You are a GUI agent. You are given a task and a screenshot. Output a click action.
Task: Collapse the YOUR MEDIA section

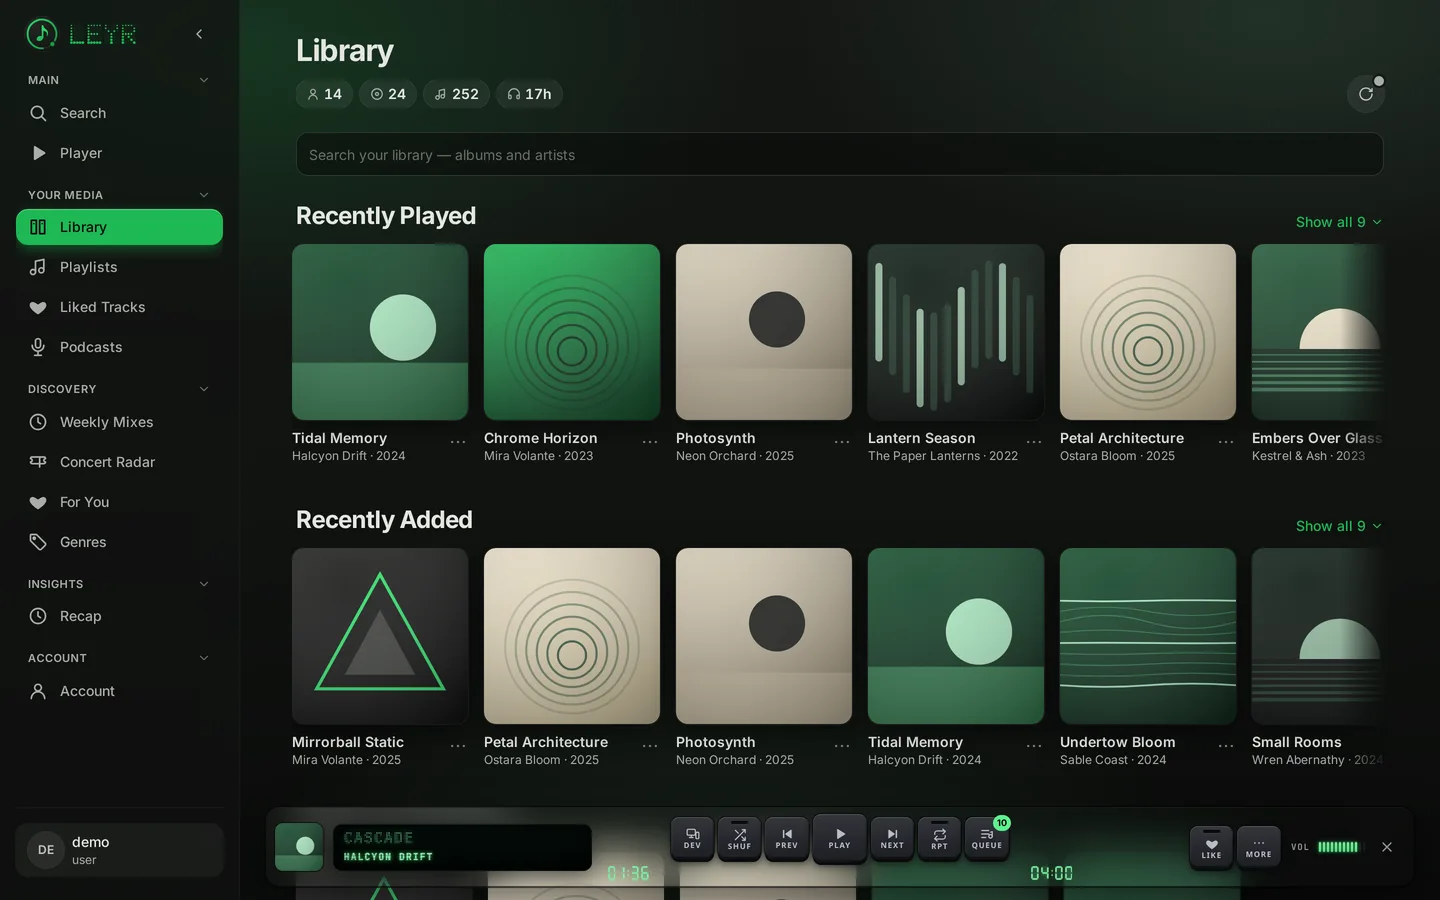204,195
